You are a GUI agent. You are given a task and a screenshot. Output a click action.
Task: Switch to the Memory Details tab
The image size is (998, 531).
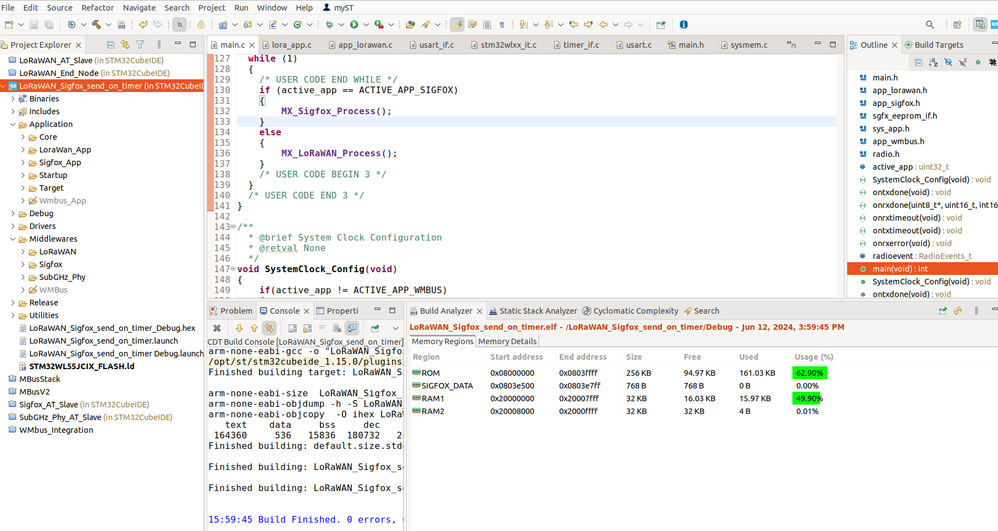click(507, 341)
